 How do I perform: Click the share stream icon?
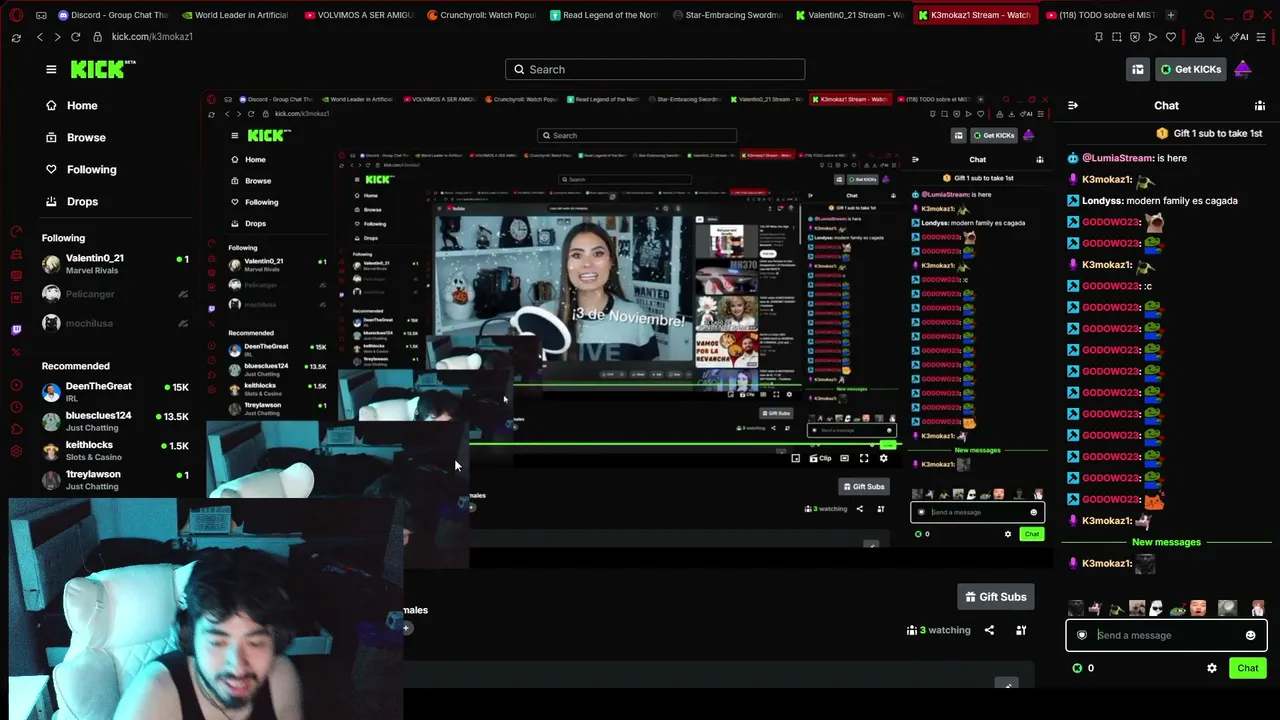pos(989,630)
